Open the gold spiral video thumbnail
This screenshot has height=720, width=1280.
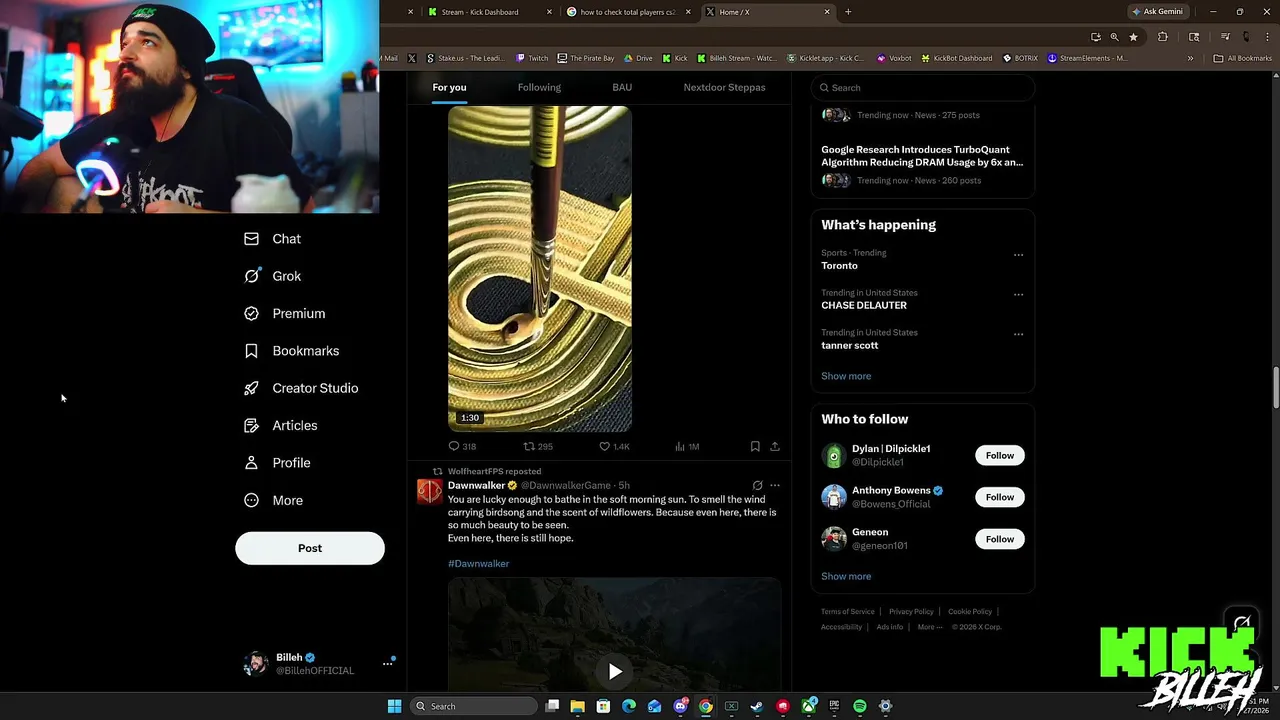(x=540, y=269)
